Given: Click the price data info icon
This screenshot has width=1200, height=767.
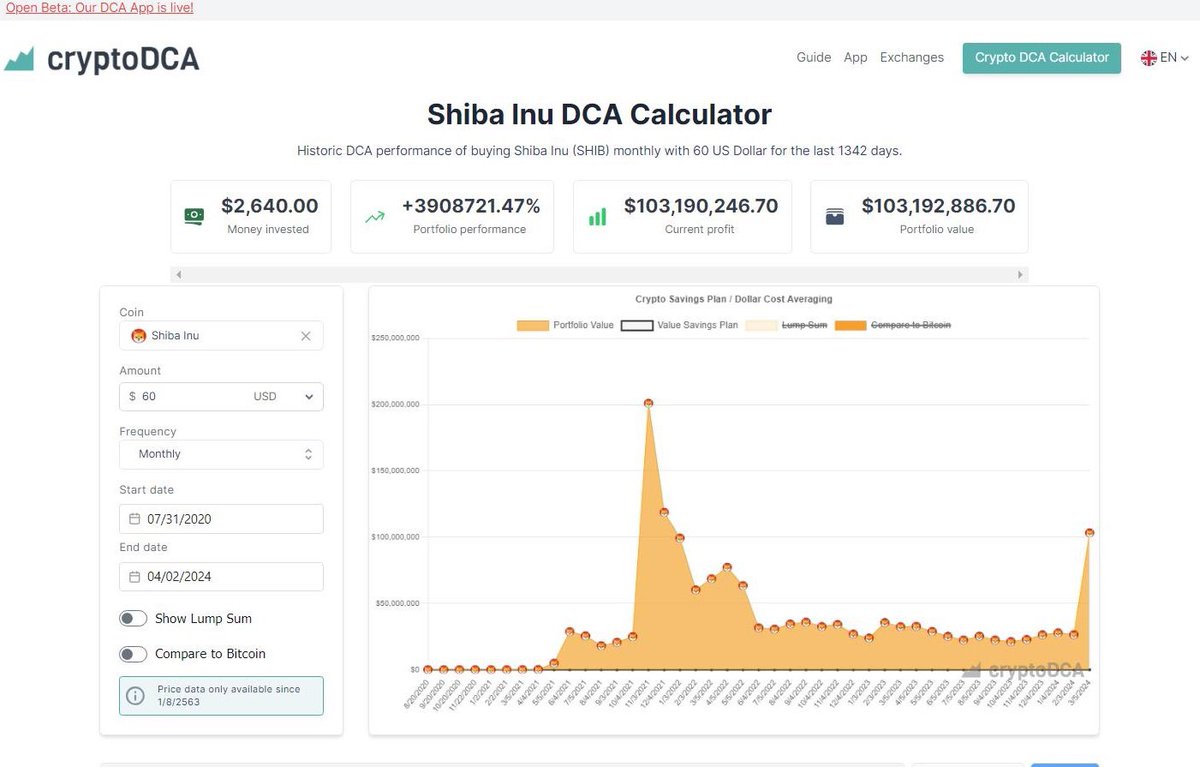Looking at the screenshot, I should [135, 696].
